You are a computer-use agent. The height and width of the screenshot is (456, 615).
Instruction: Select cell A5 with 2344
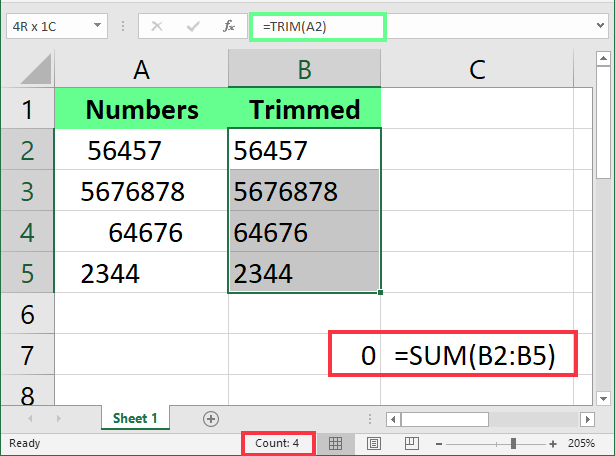tap(141, 273)
